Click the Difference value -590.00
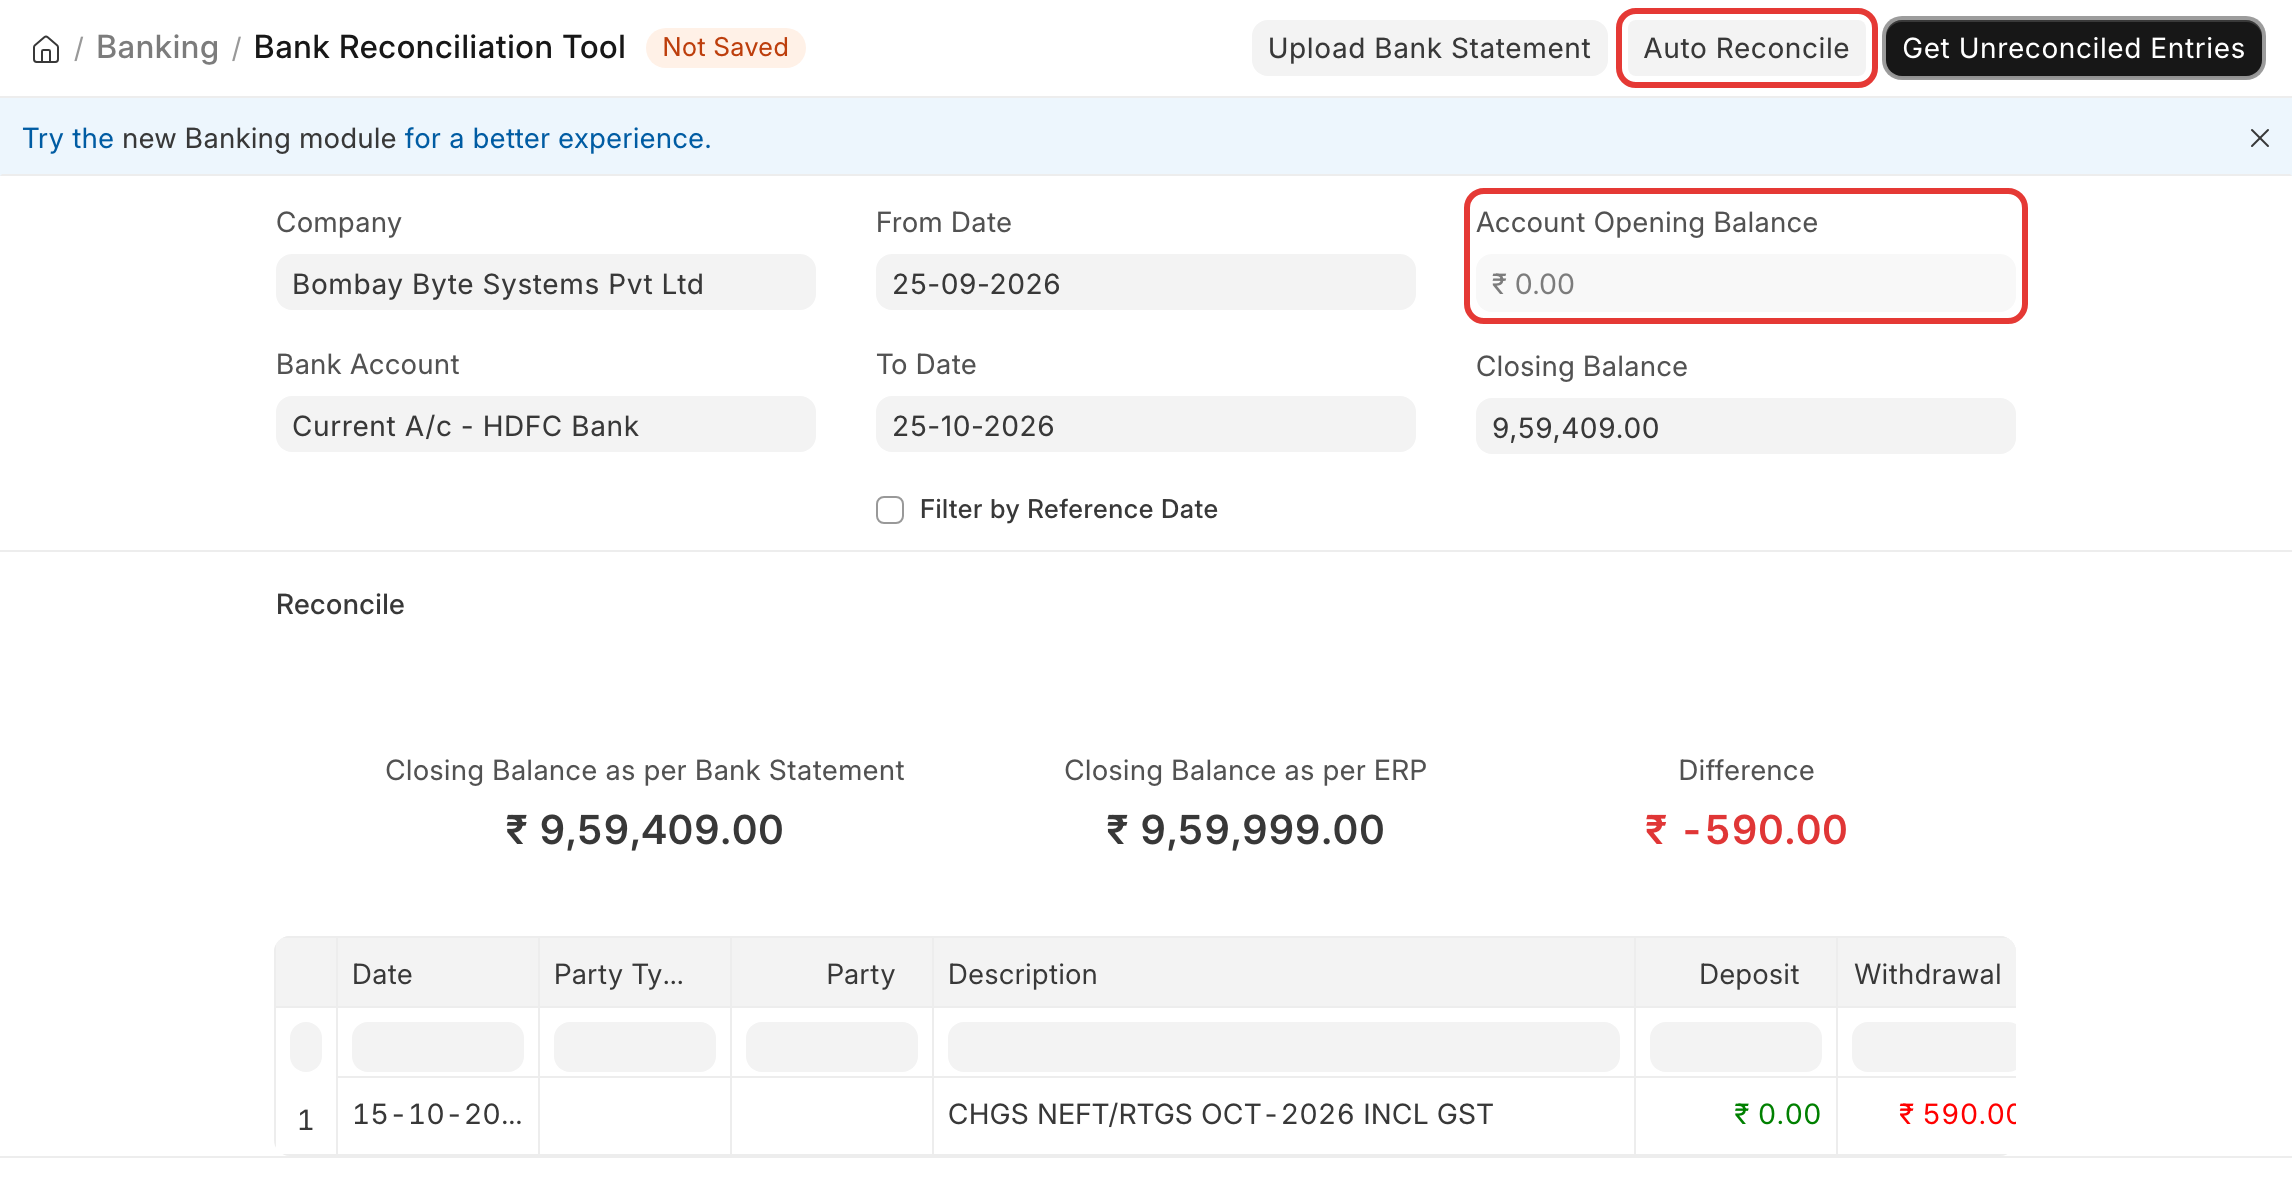This screenshot has height=1180, width=2292. [1746, 830]
